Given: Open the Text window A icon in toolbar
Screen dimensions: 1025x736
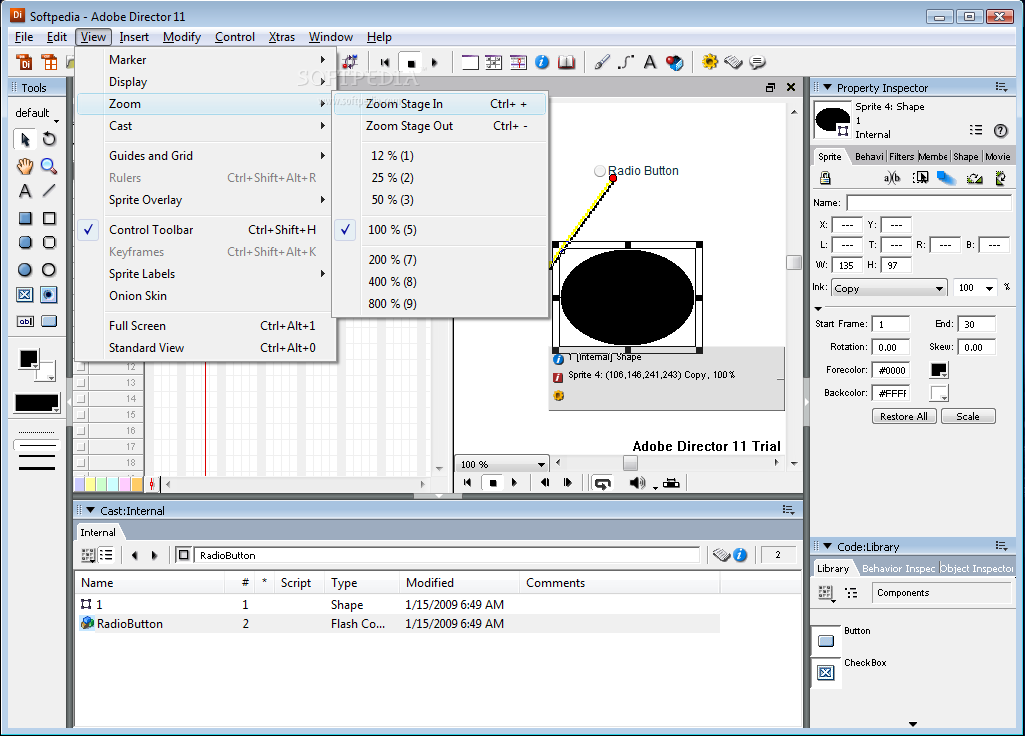Looking at the screenshot, I should click(x=649, y=62).
